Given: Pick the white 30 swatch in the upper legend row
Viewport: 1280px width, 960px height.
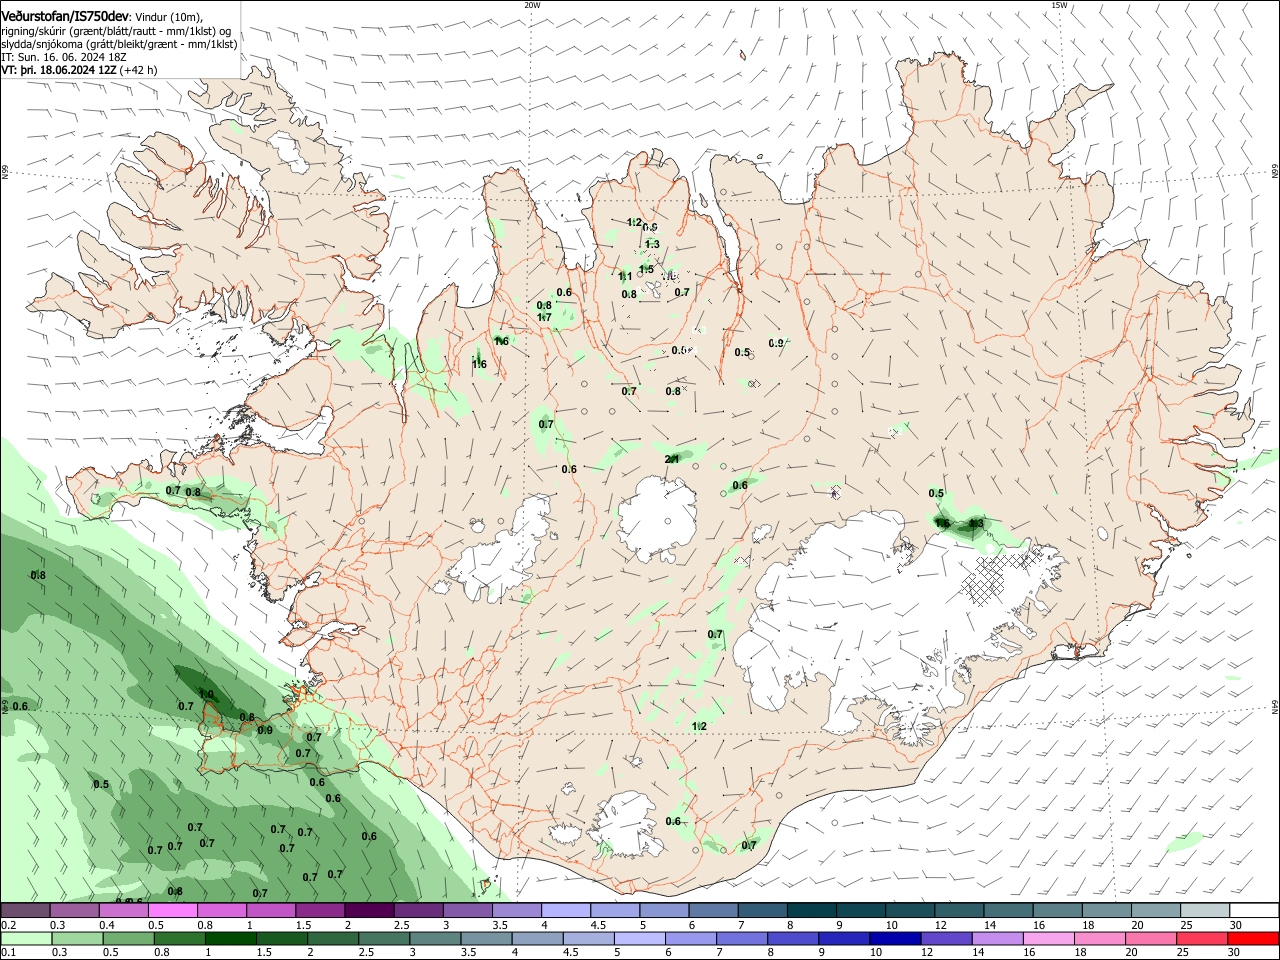Looking at the screenshot, I should 1254,911.
